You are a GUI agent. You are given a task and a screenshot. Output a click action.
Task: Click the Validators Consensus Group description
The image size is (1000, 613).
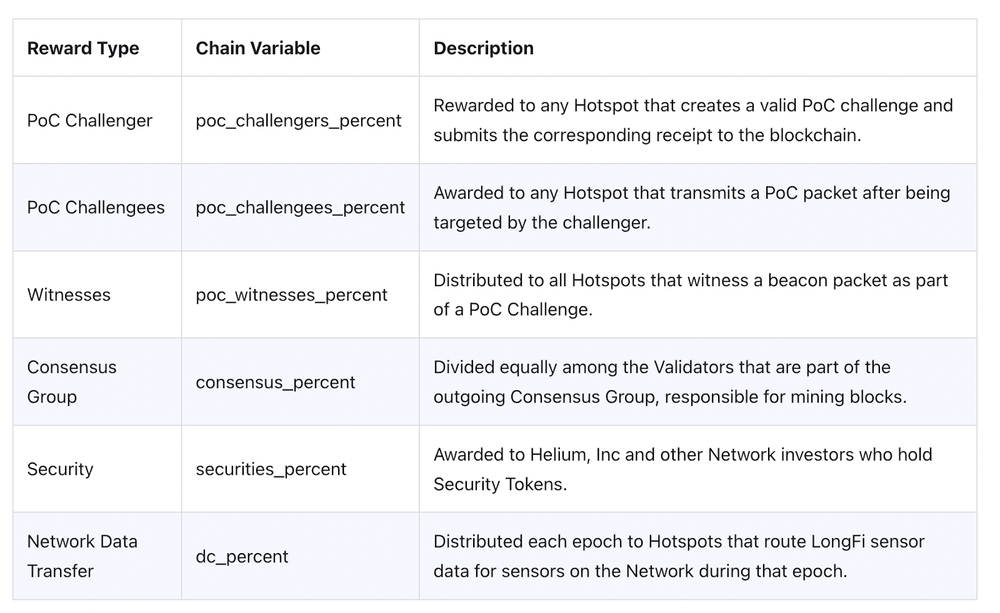(670, 382)
